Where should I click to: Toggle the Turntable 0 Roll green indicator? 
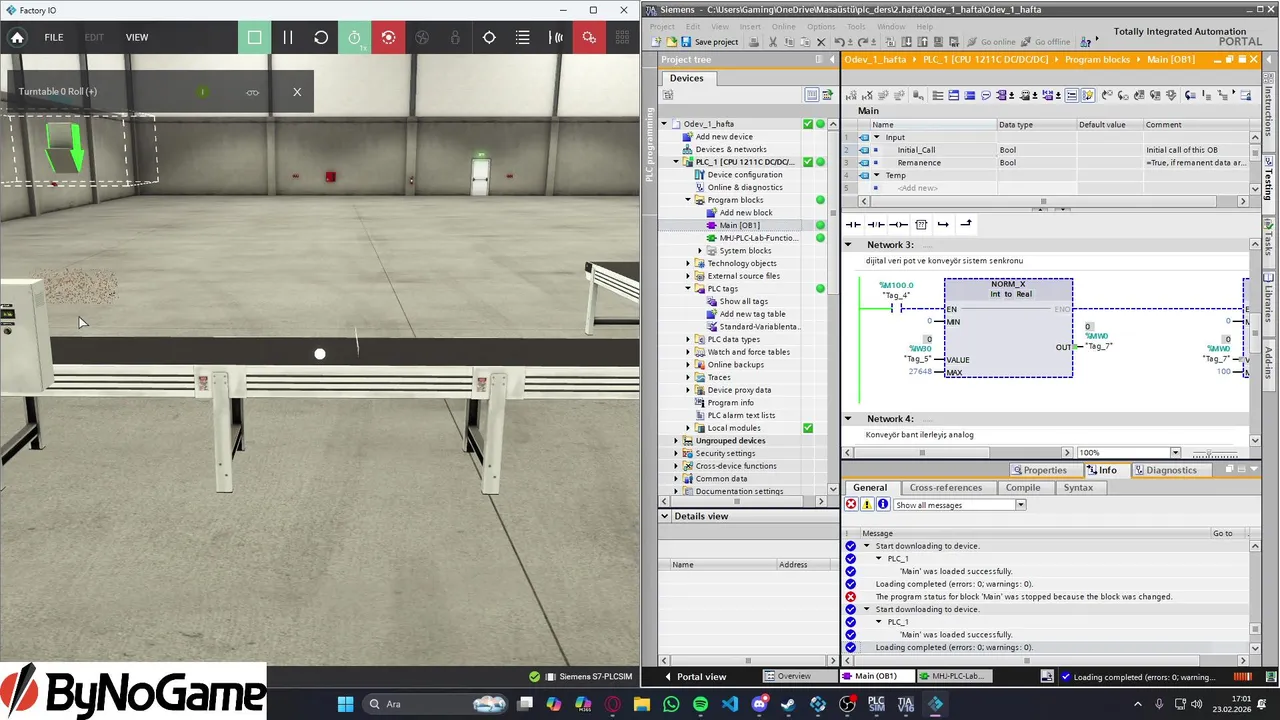pyautogui.click(x=202, y=92)
